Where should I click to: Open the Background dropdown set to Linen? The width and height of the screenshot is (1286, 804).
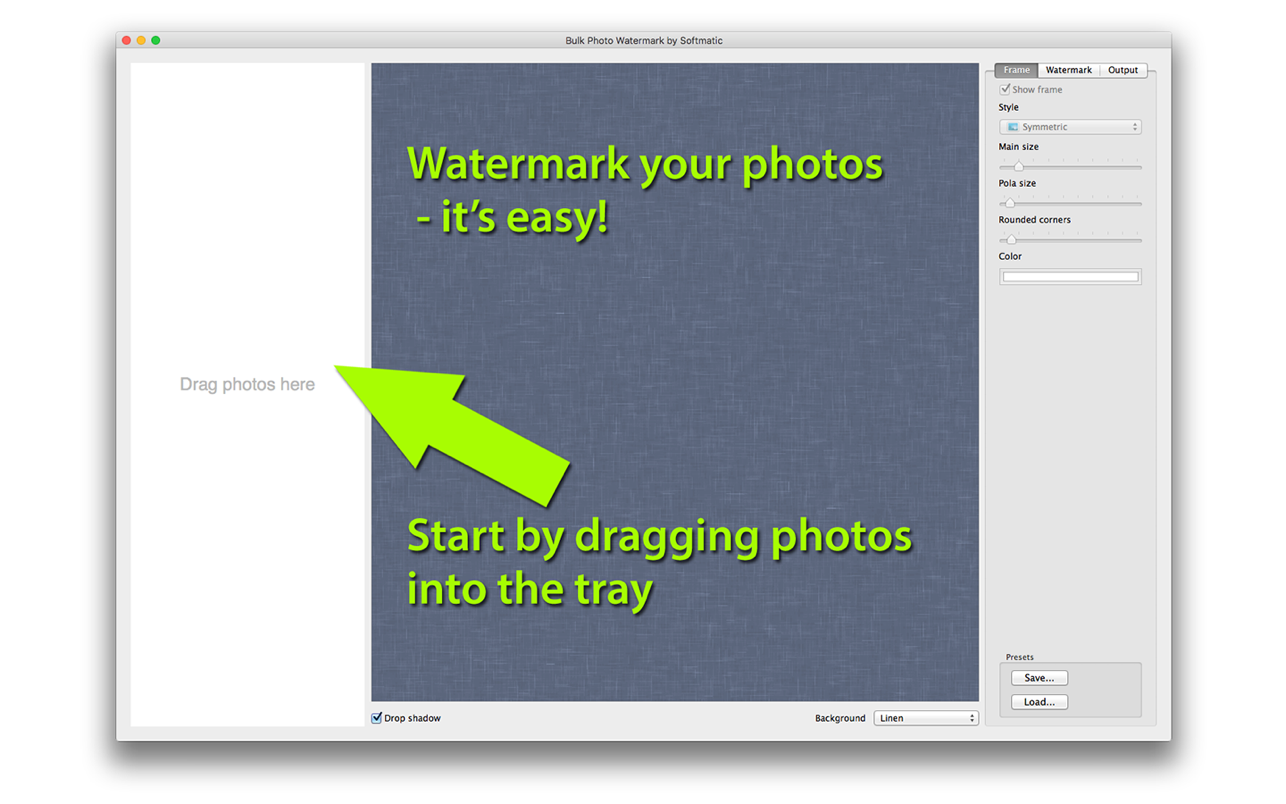point(926,718)
